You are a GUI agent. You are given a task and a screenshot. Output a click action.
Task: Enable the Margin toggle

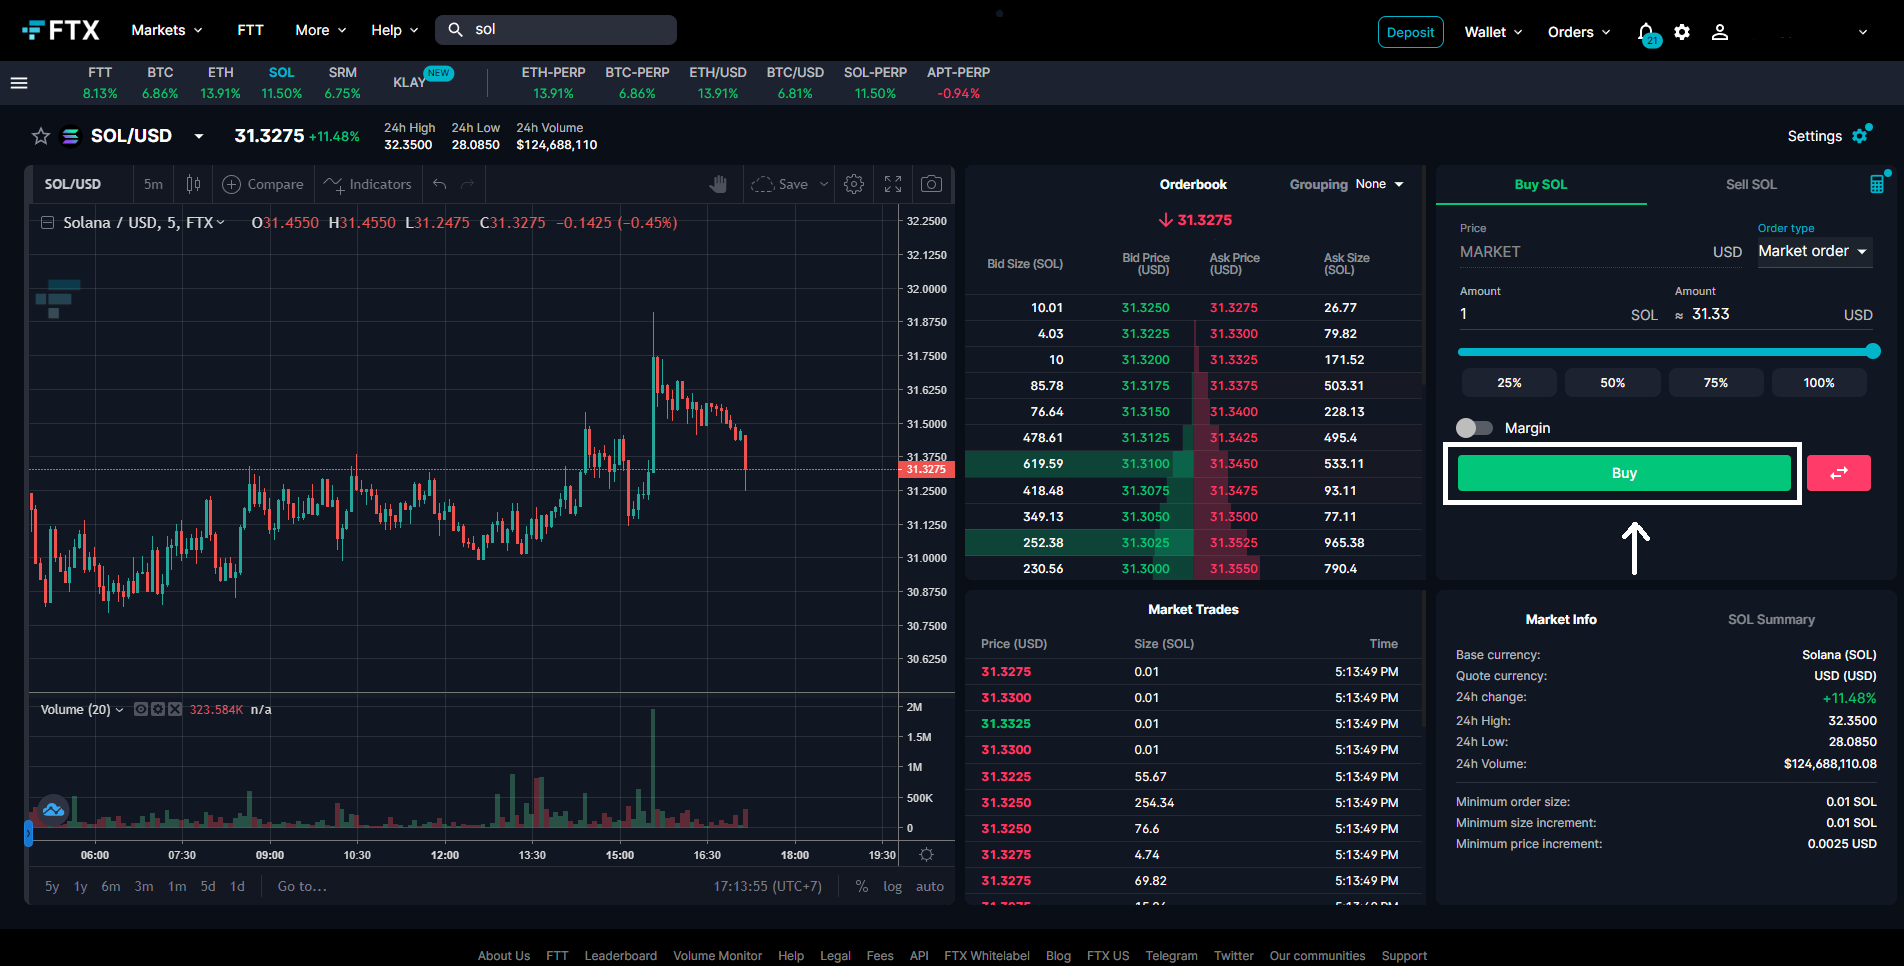pos(1474,428)
